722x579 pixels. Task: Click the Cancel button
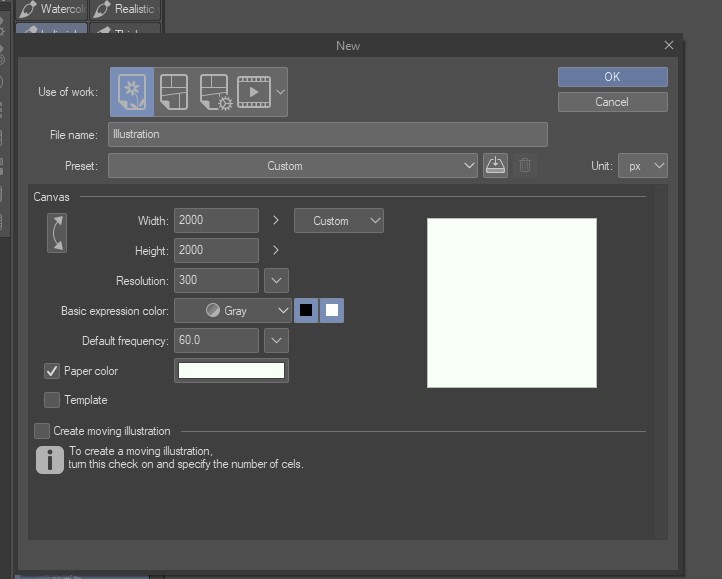click(x=612, y=102)
